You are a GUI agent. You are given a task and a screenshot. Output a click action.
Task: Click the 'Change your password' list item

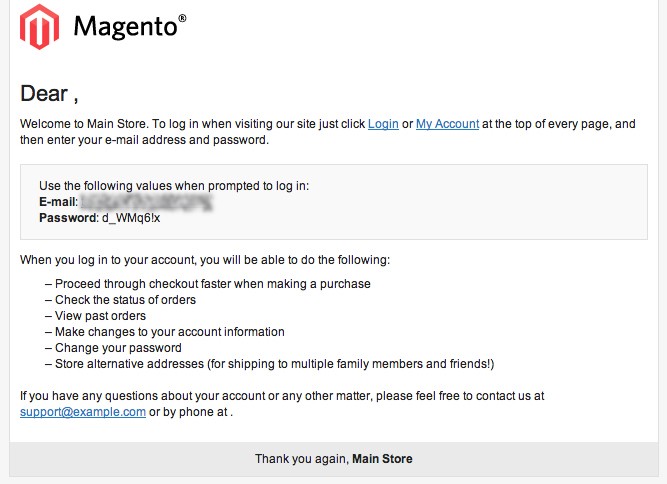tap(113, 348)
